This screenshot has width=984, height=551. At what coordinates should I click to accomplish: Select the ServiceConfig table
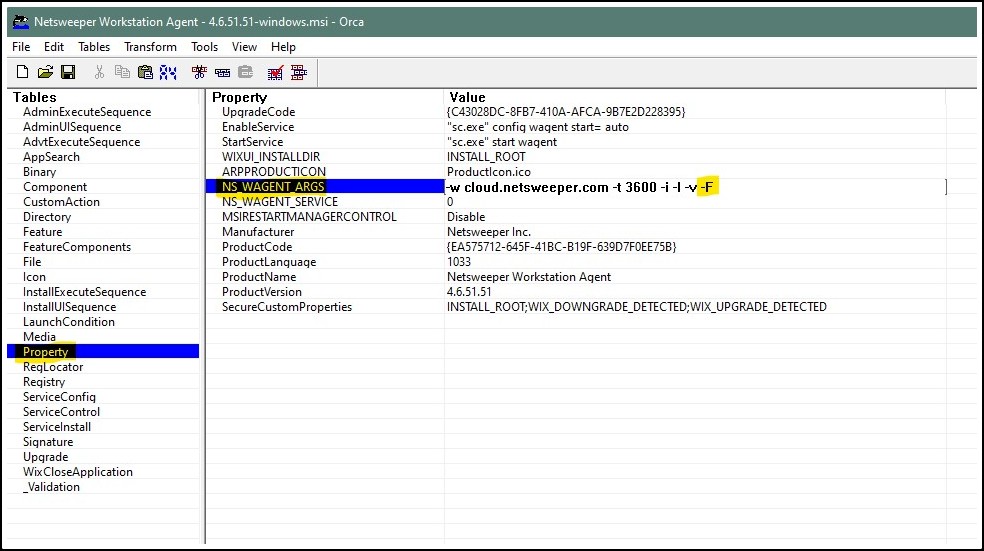point(60,397)
